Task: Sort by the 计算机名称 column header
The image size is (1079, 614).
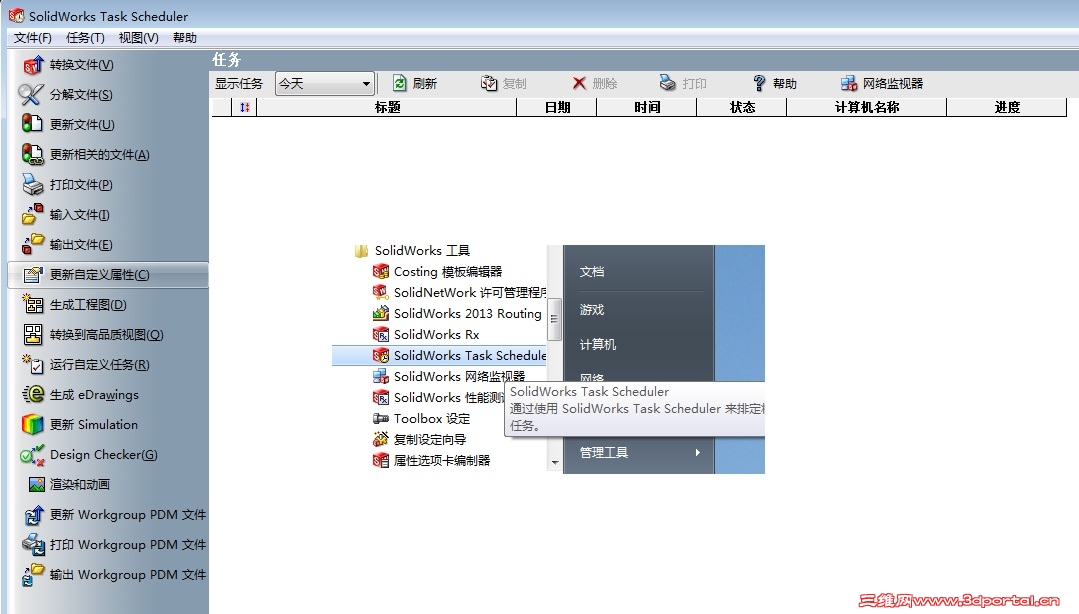Action: (866, 107)
